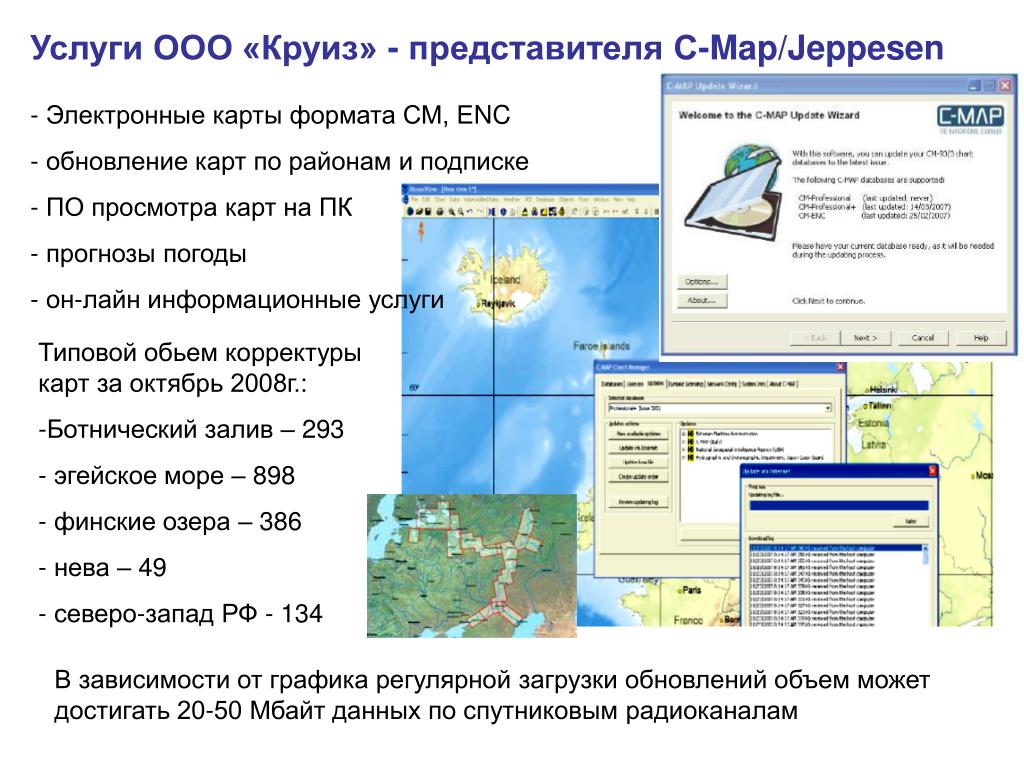This screenshot has height=768, width=1024.
Task: Expand the first tree row in the Updates list
Action: coord(683,434)
